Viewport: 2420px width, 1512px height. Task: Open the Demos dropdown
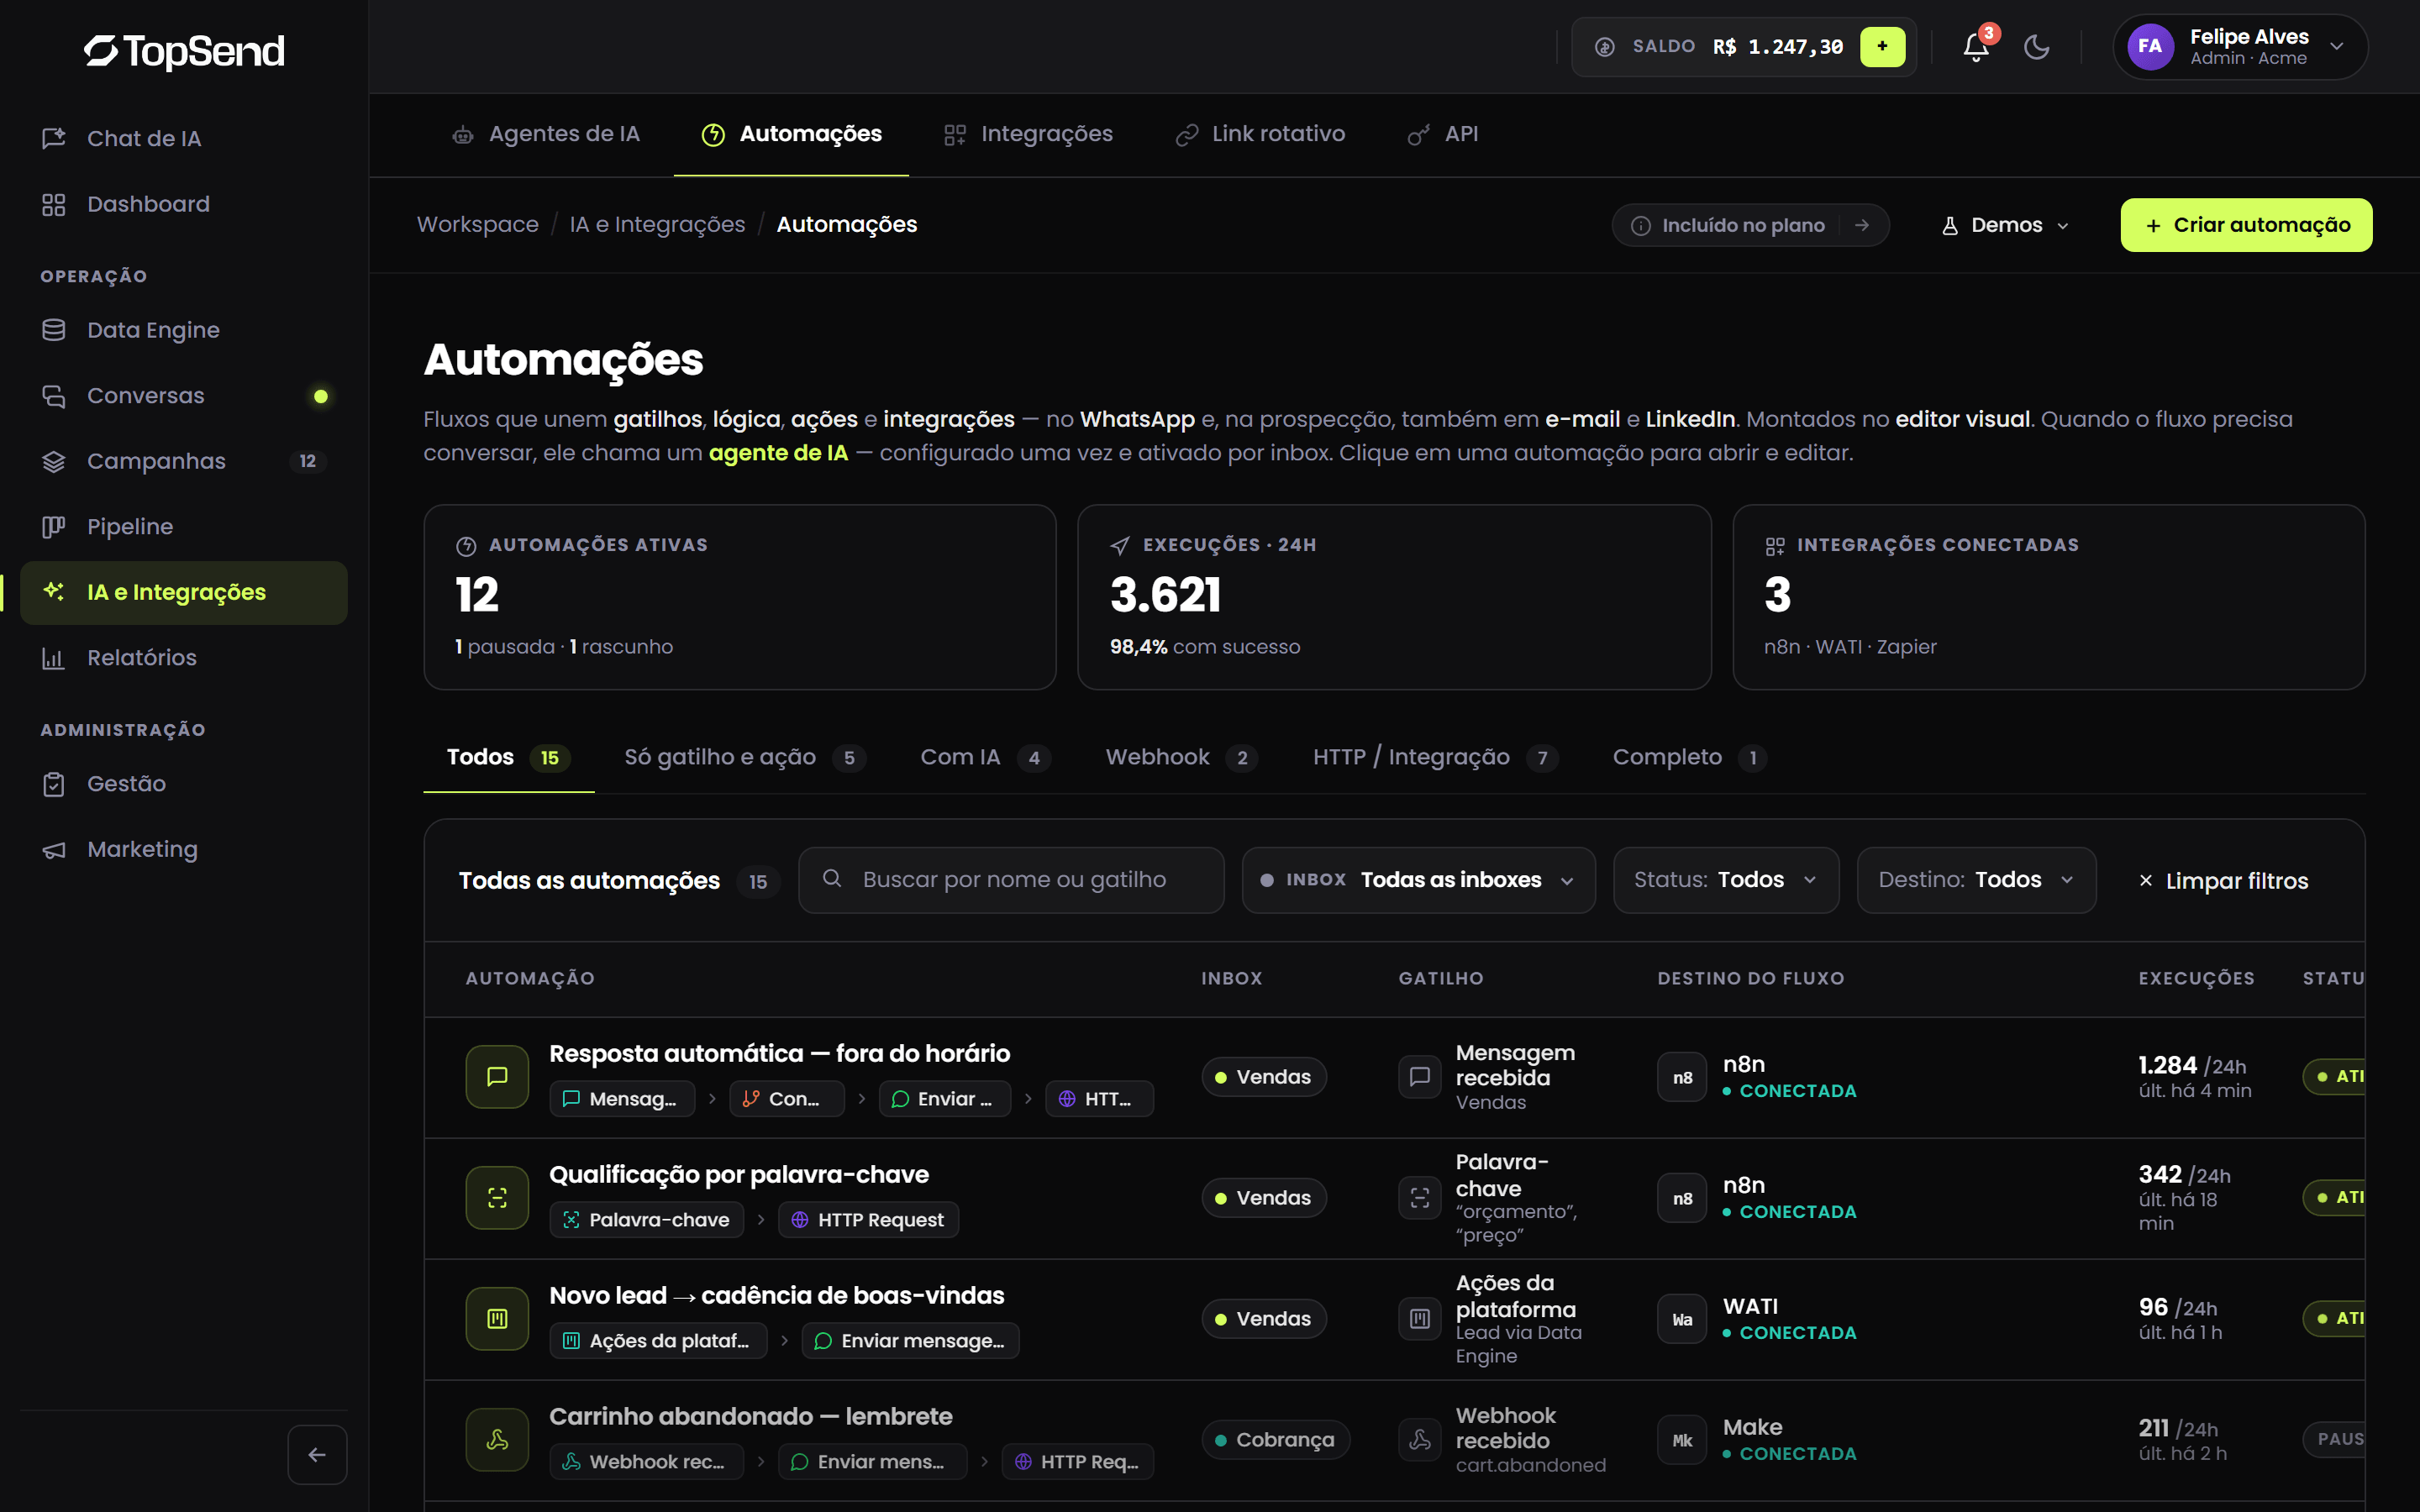click(x=2005, y=225)
